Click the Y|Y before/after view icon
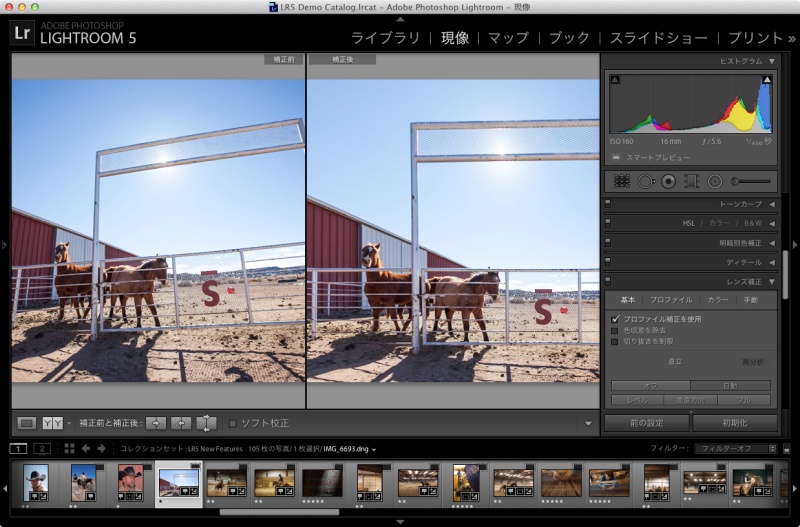Image resolution: width=800 pixels, height=527 pixels. (53, 423)
